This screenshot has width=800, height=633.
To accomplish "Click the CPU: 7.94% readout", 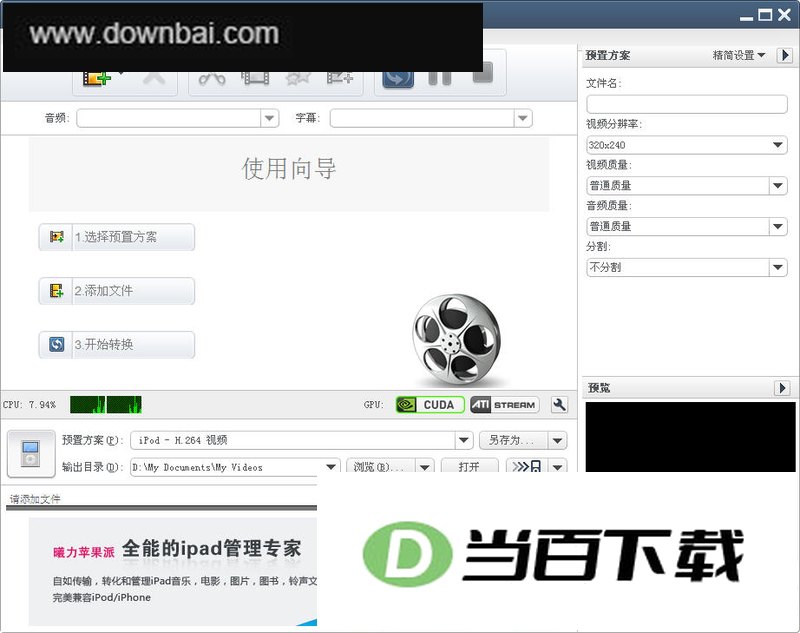I will [29, 405].
